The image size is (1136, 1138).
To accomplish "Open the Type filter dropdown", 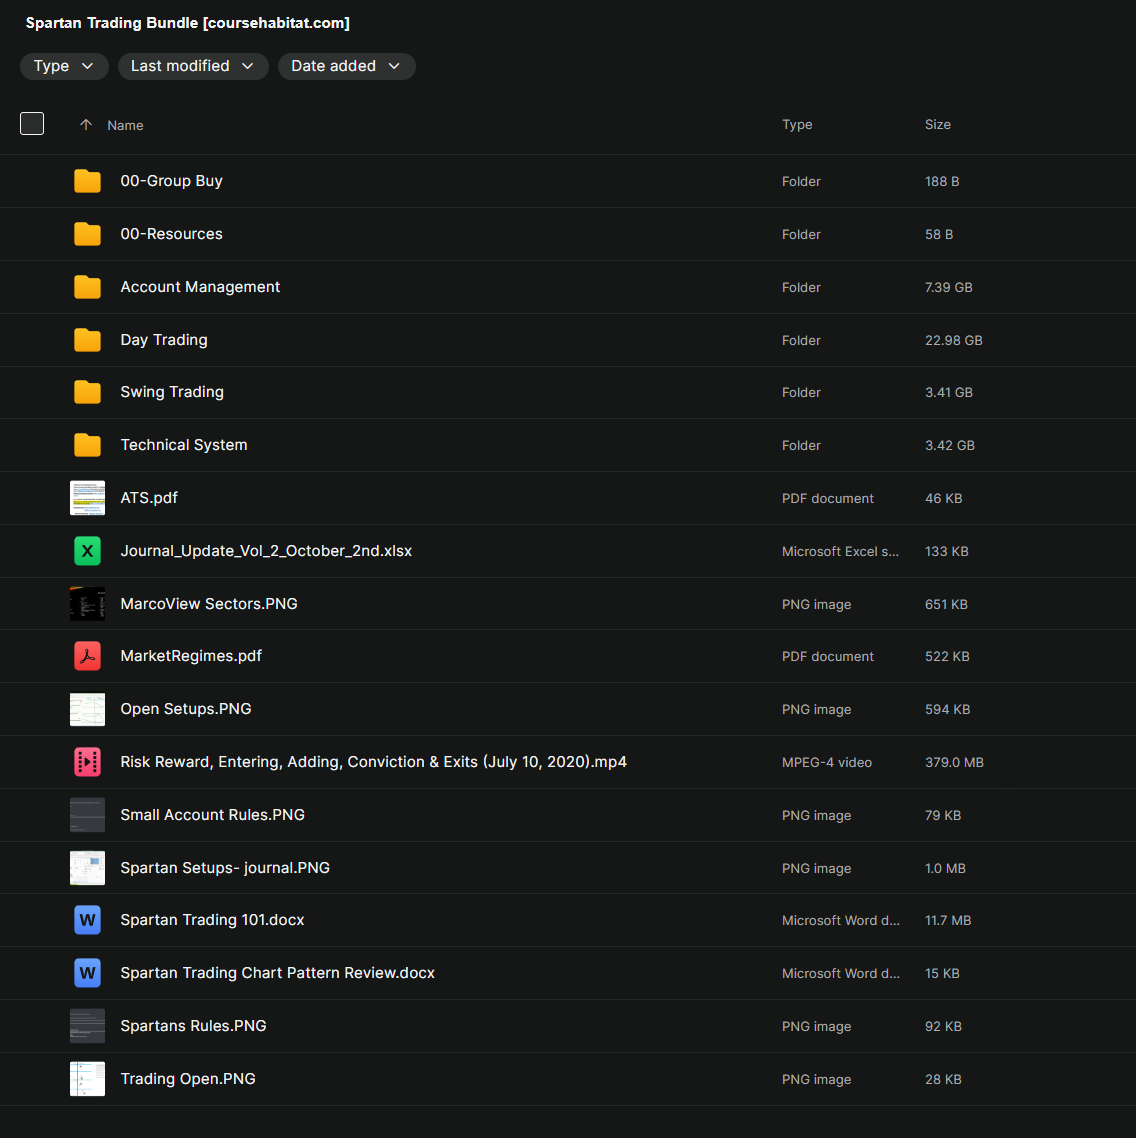I will [64, 66].
